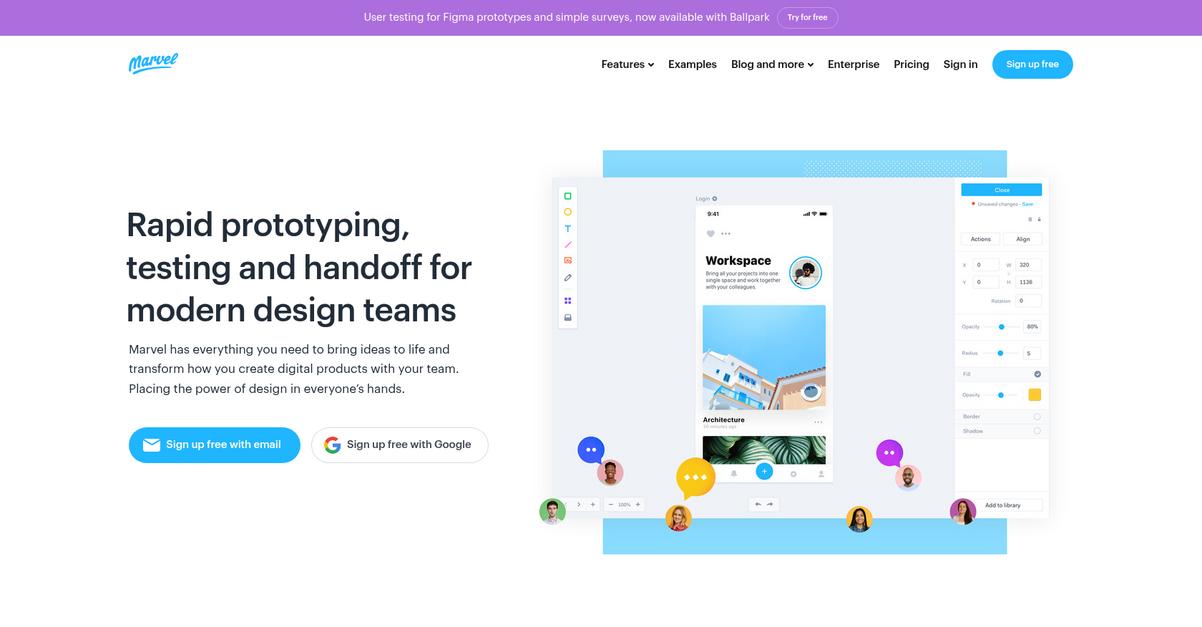Click the heart icon in the phone mockup

(711, 233)
